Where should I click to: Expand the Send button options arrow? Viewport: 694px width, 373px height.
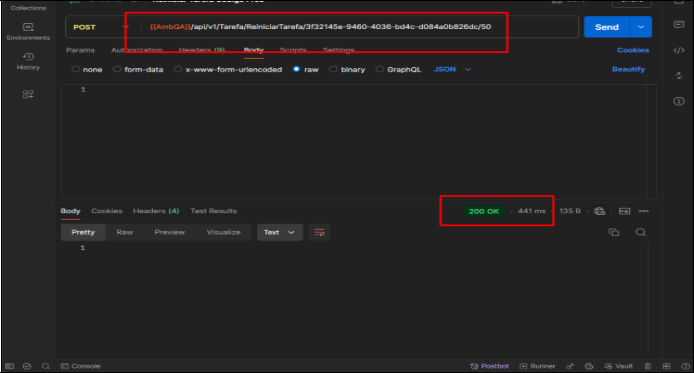(640, 27)
